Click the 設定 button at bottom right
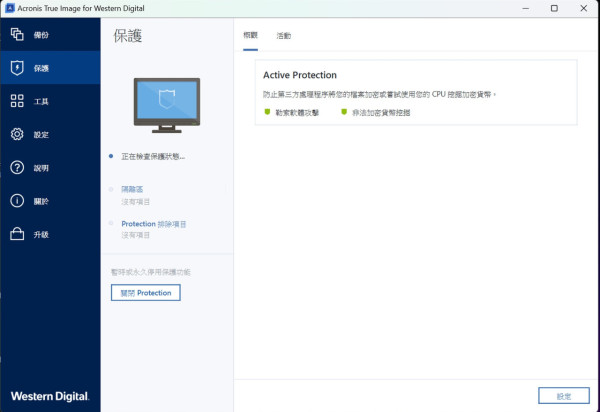600x412 pixels. point(564,396)
